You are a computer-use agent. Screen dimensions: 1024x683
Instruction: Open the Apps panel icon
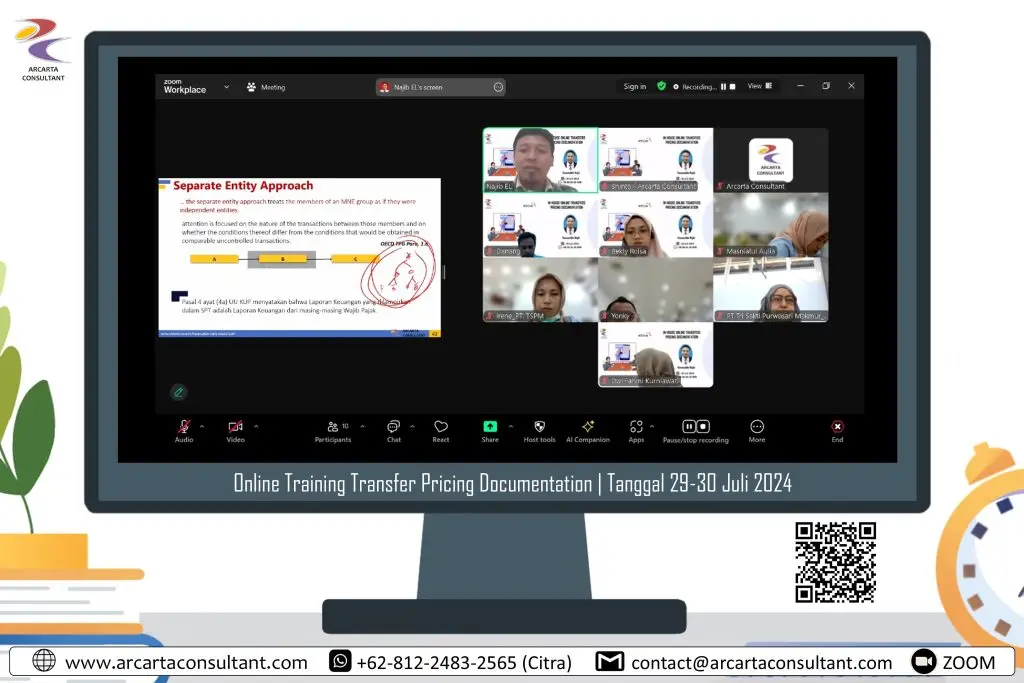636,427
